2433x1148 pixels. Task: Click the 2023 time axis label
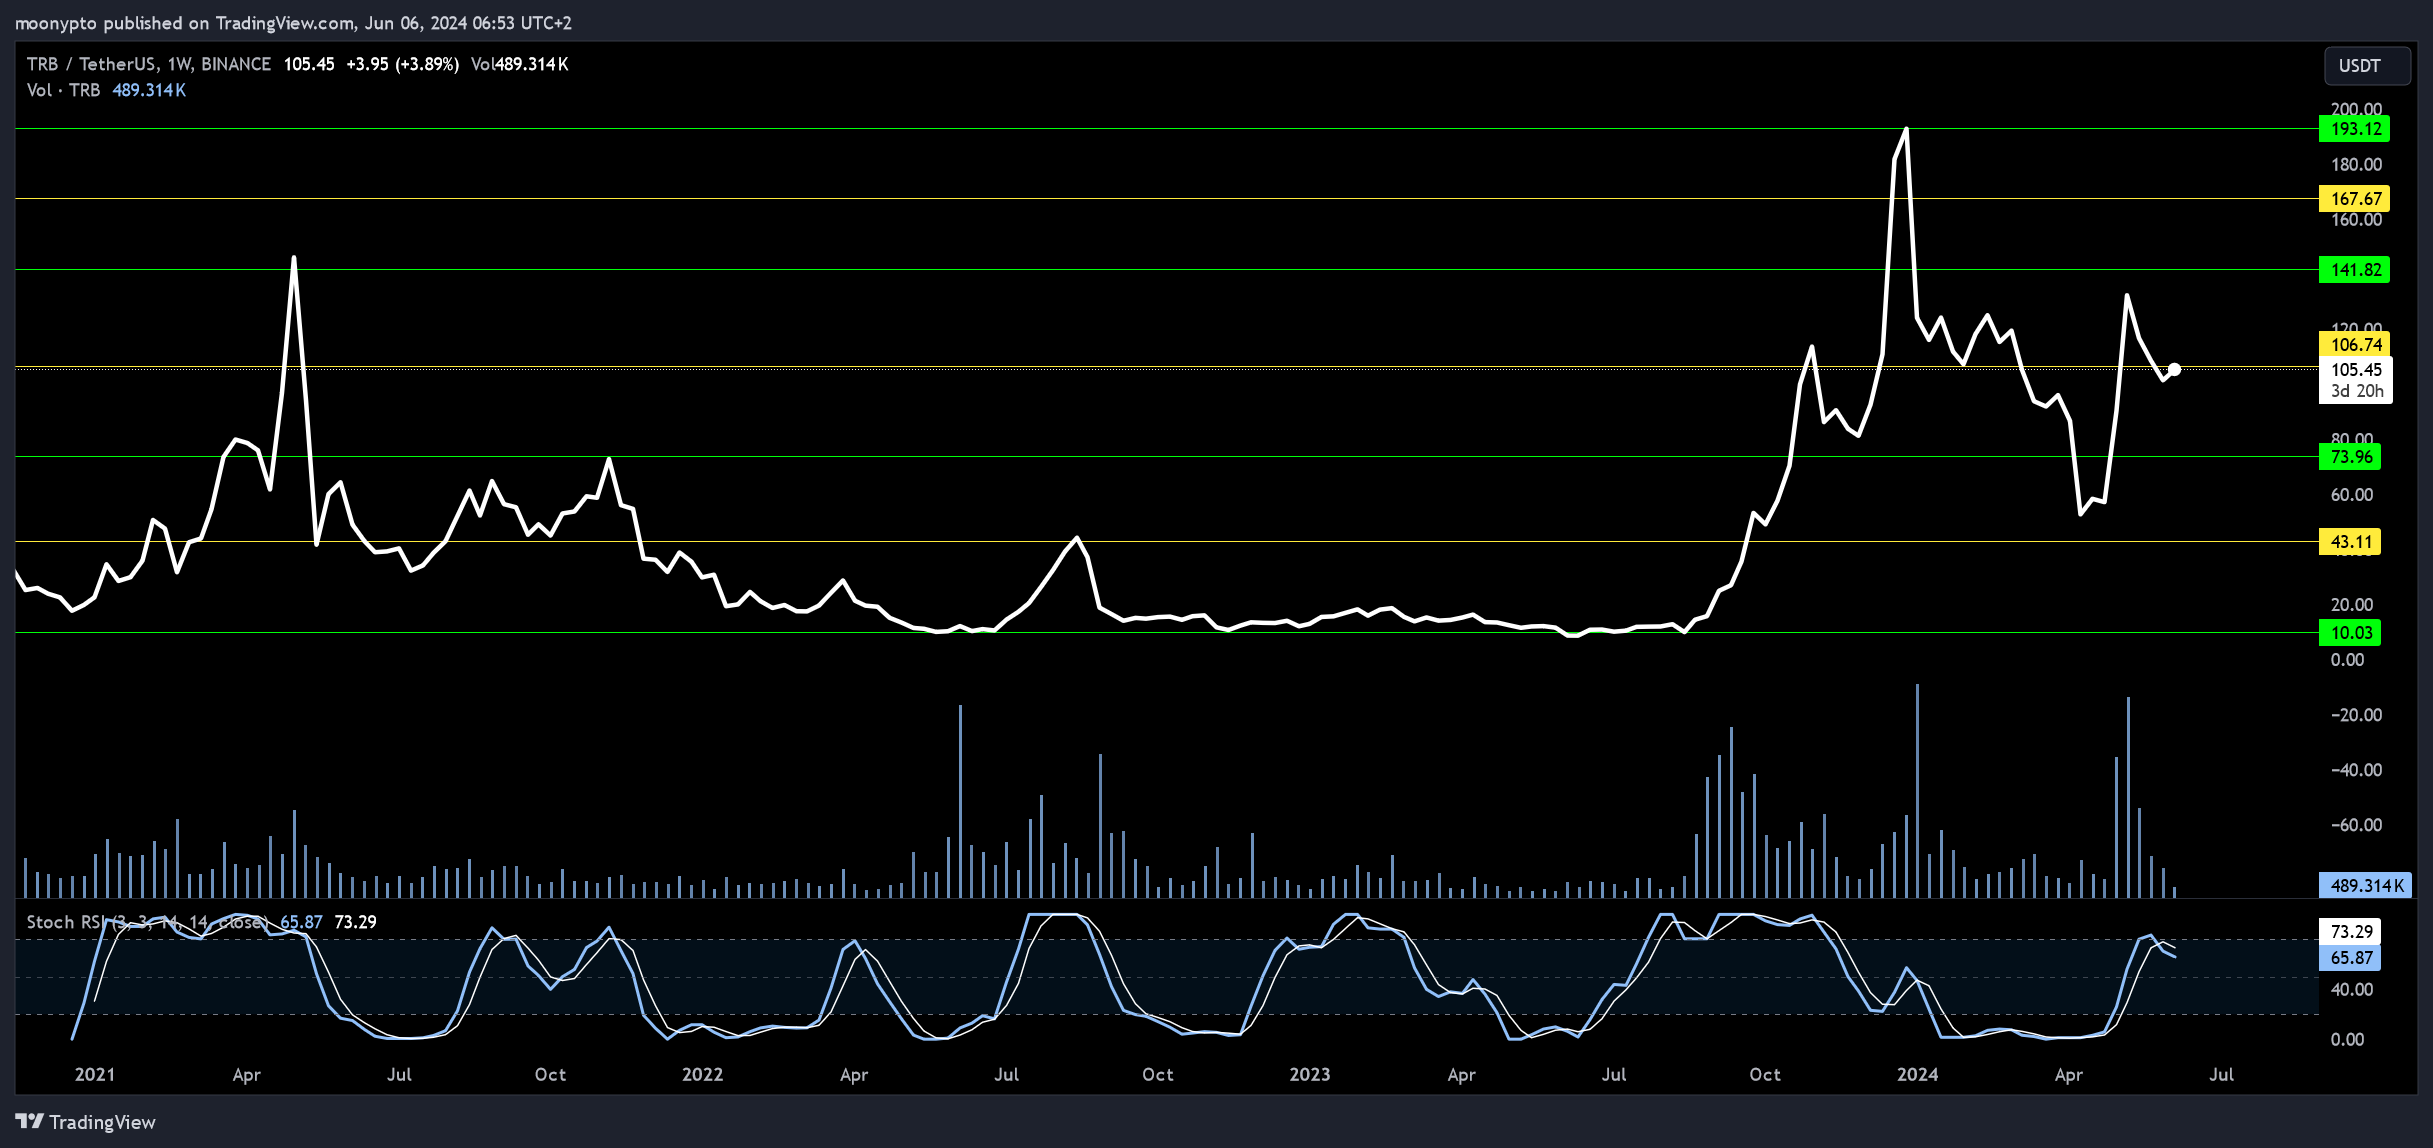tap(1310, 1075)
